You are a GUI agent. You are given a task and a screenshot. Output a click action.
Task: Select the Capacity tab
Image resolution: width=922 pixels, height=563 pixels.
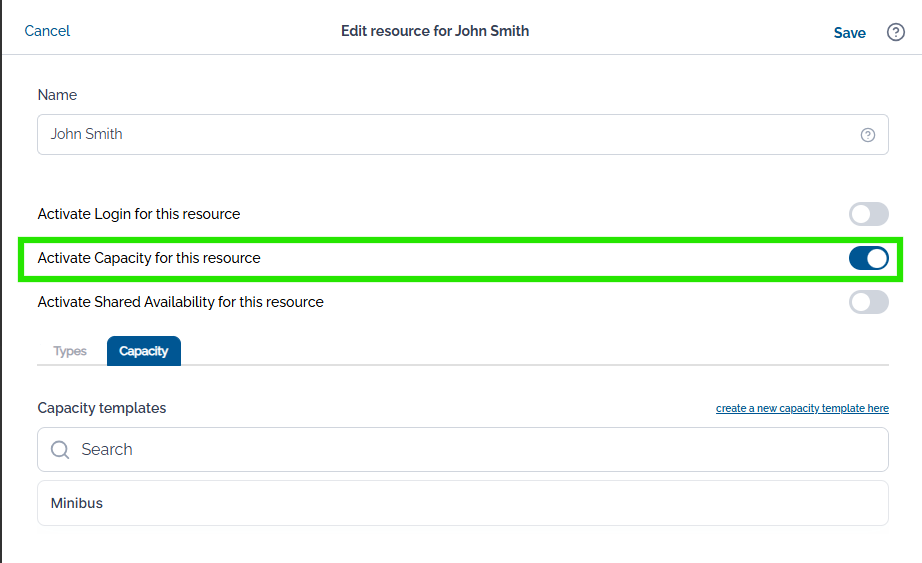(x=143, y=351)
